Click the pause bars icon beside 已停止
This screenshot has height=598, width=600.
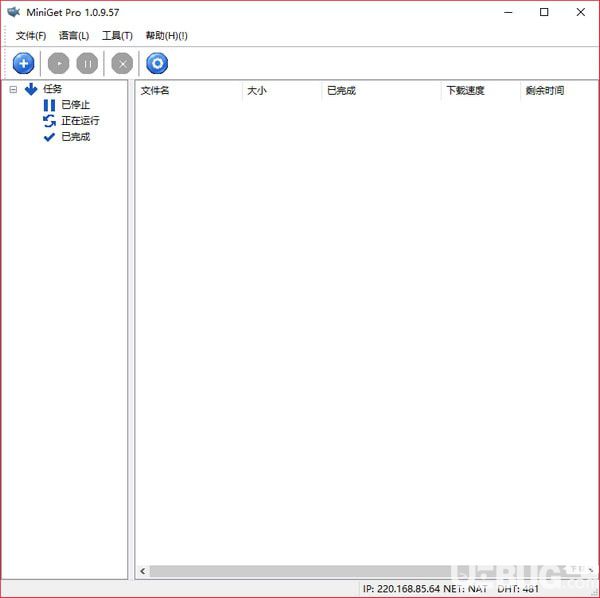click(x=49, y=105)
